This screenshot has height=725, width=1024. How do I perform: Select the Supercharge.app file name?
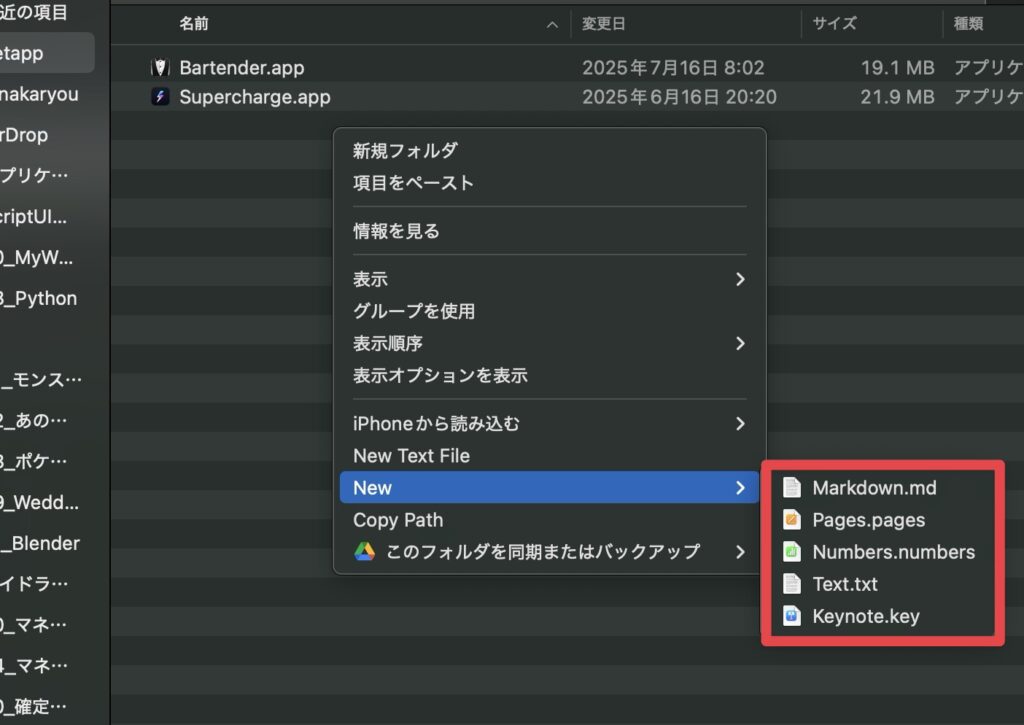click(x=255, y=97)
